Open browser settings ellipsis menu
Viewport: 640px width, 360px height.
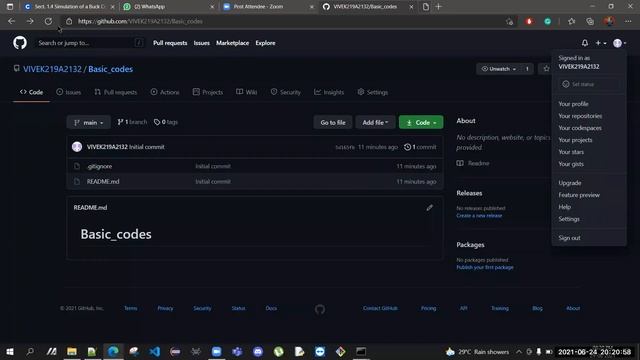[628, 21]
